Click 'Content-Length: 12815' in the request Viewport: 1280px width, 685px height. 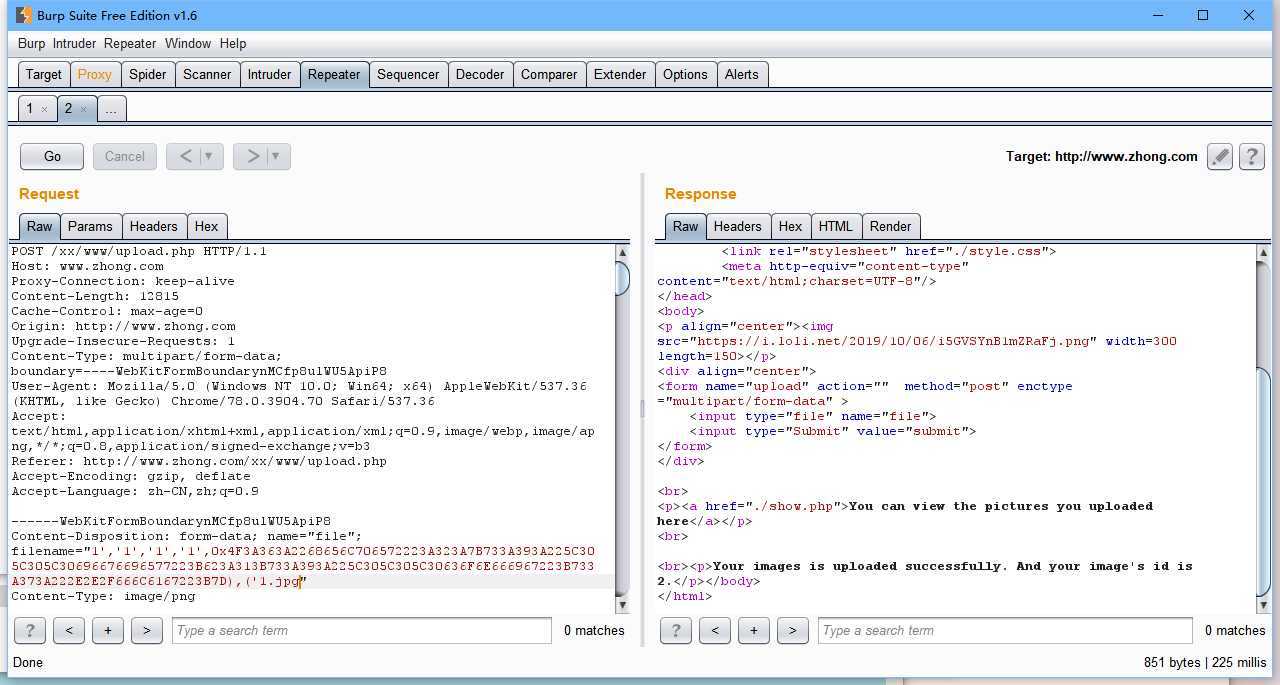coord(95,296)
